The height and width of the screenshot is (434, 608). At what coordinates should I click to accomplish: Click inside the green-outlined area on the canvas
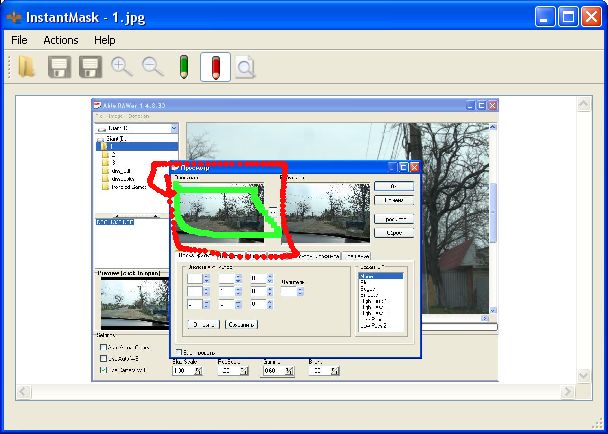pyautogui.click(x=222, y=211)
